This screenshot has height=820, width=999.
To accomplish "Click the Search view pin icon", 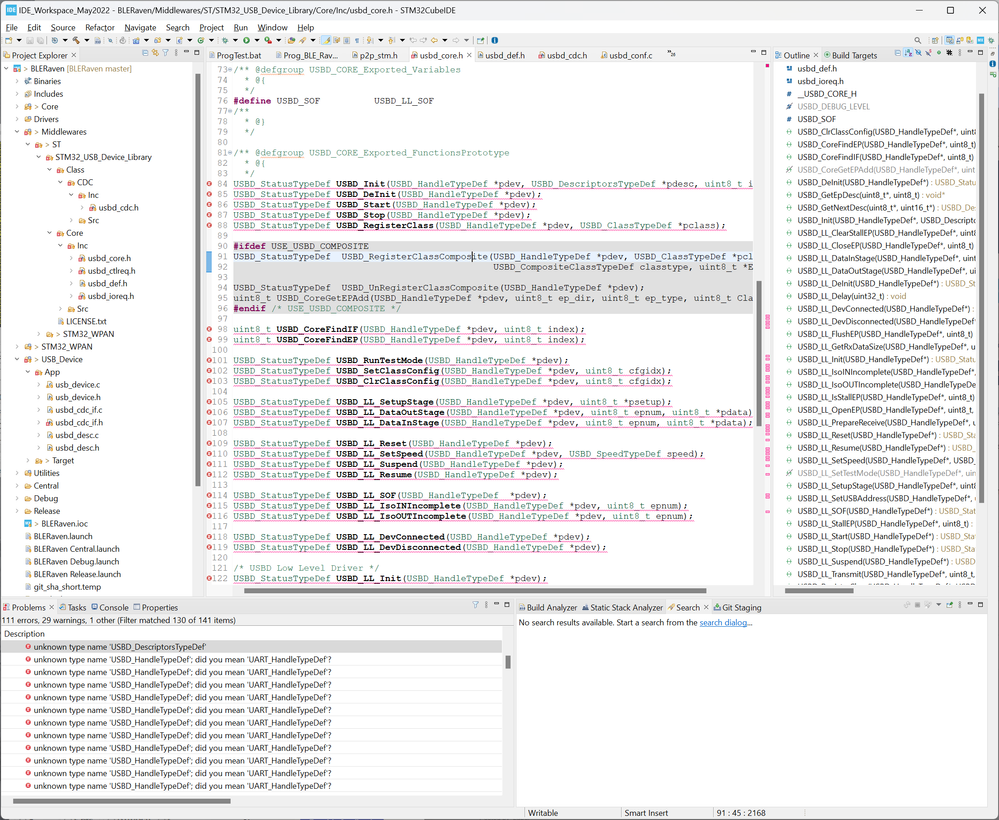I will tap(949, 605).
